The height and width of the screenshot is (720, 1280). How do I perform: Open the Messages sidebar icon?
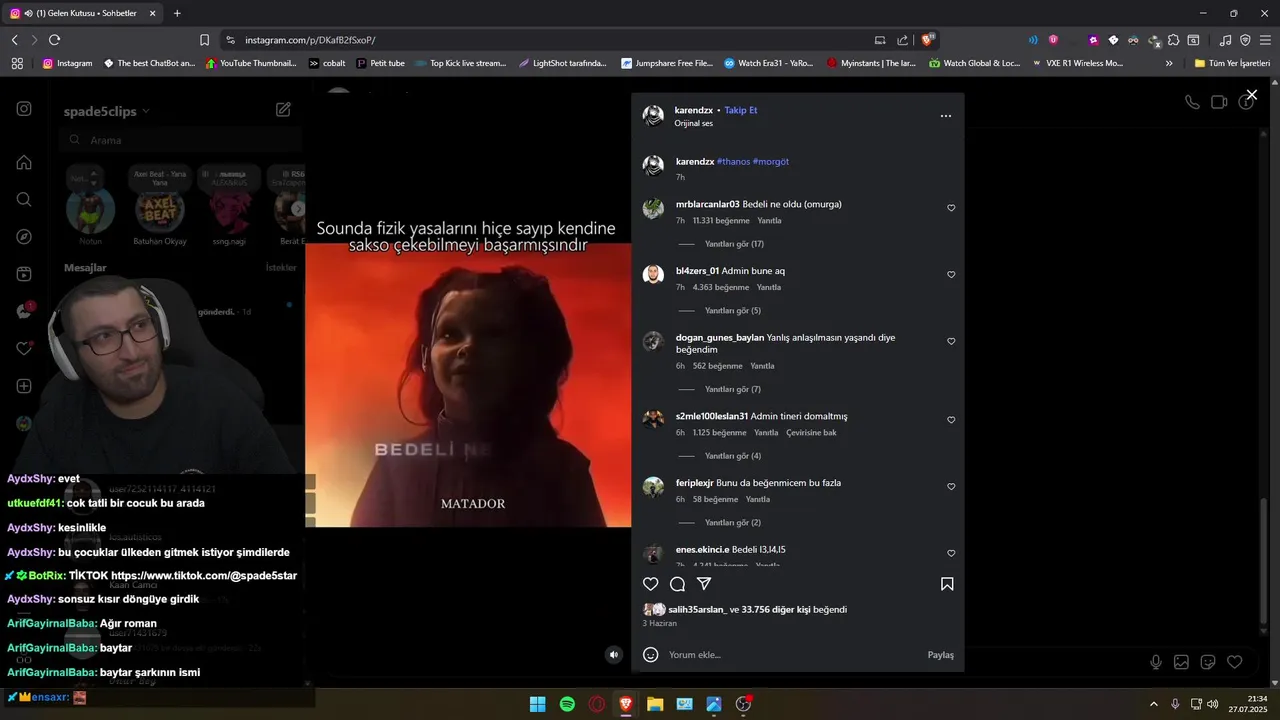24,311
